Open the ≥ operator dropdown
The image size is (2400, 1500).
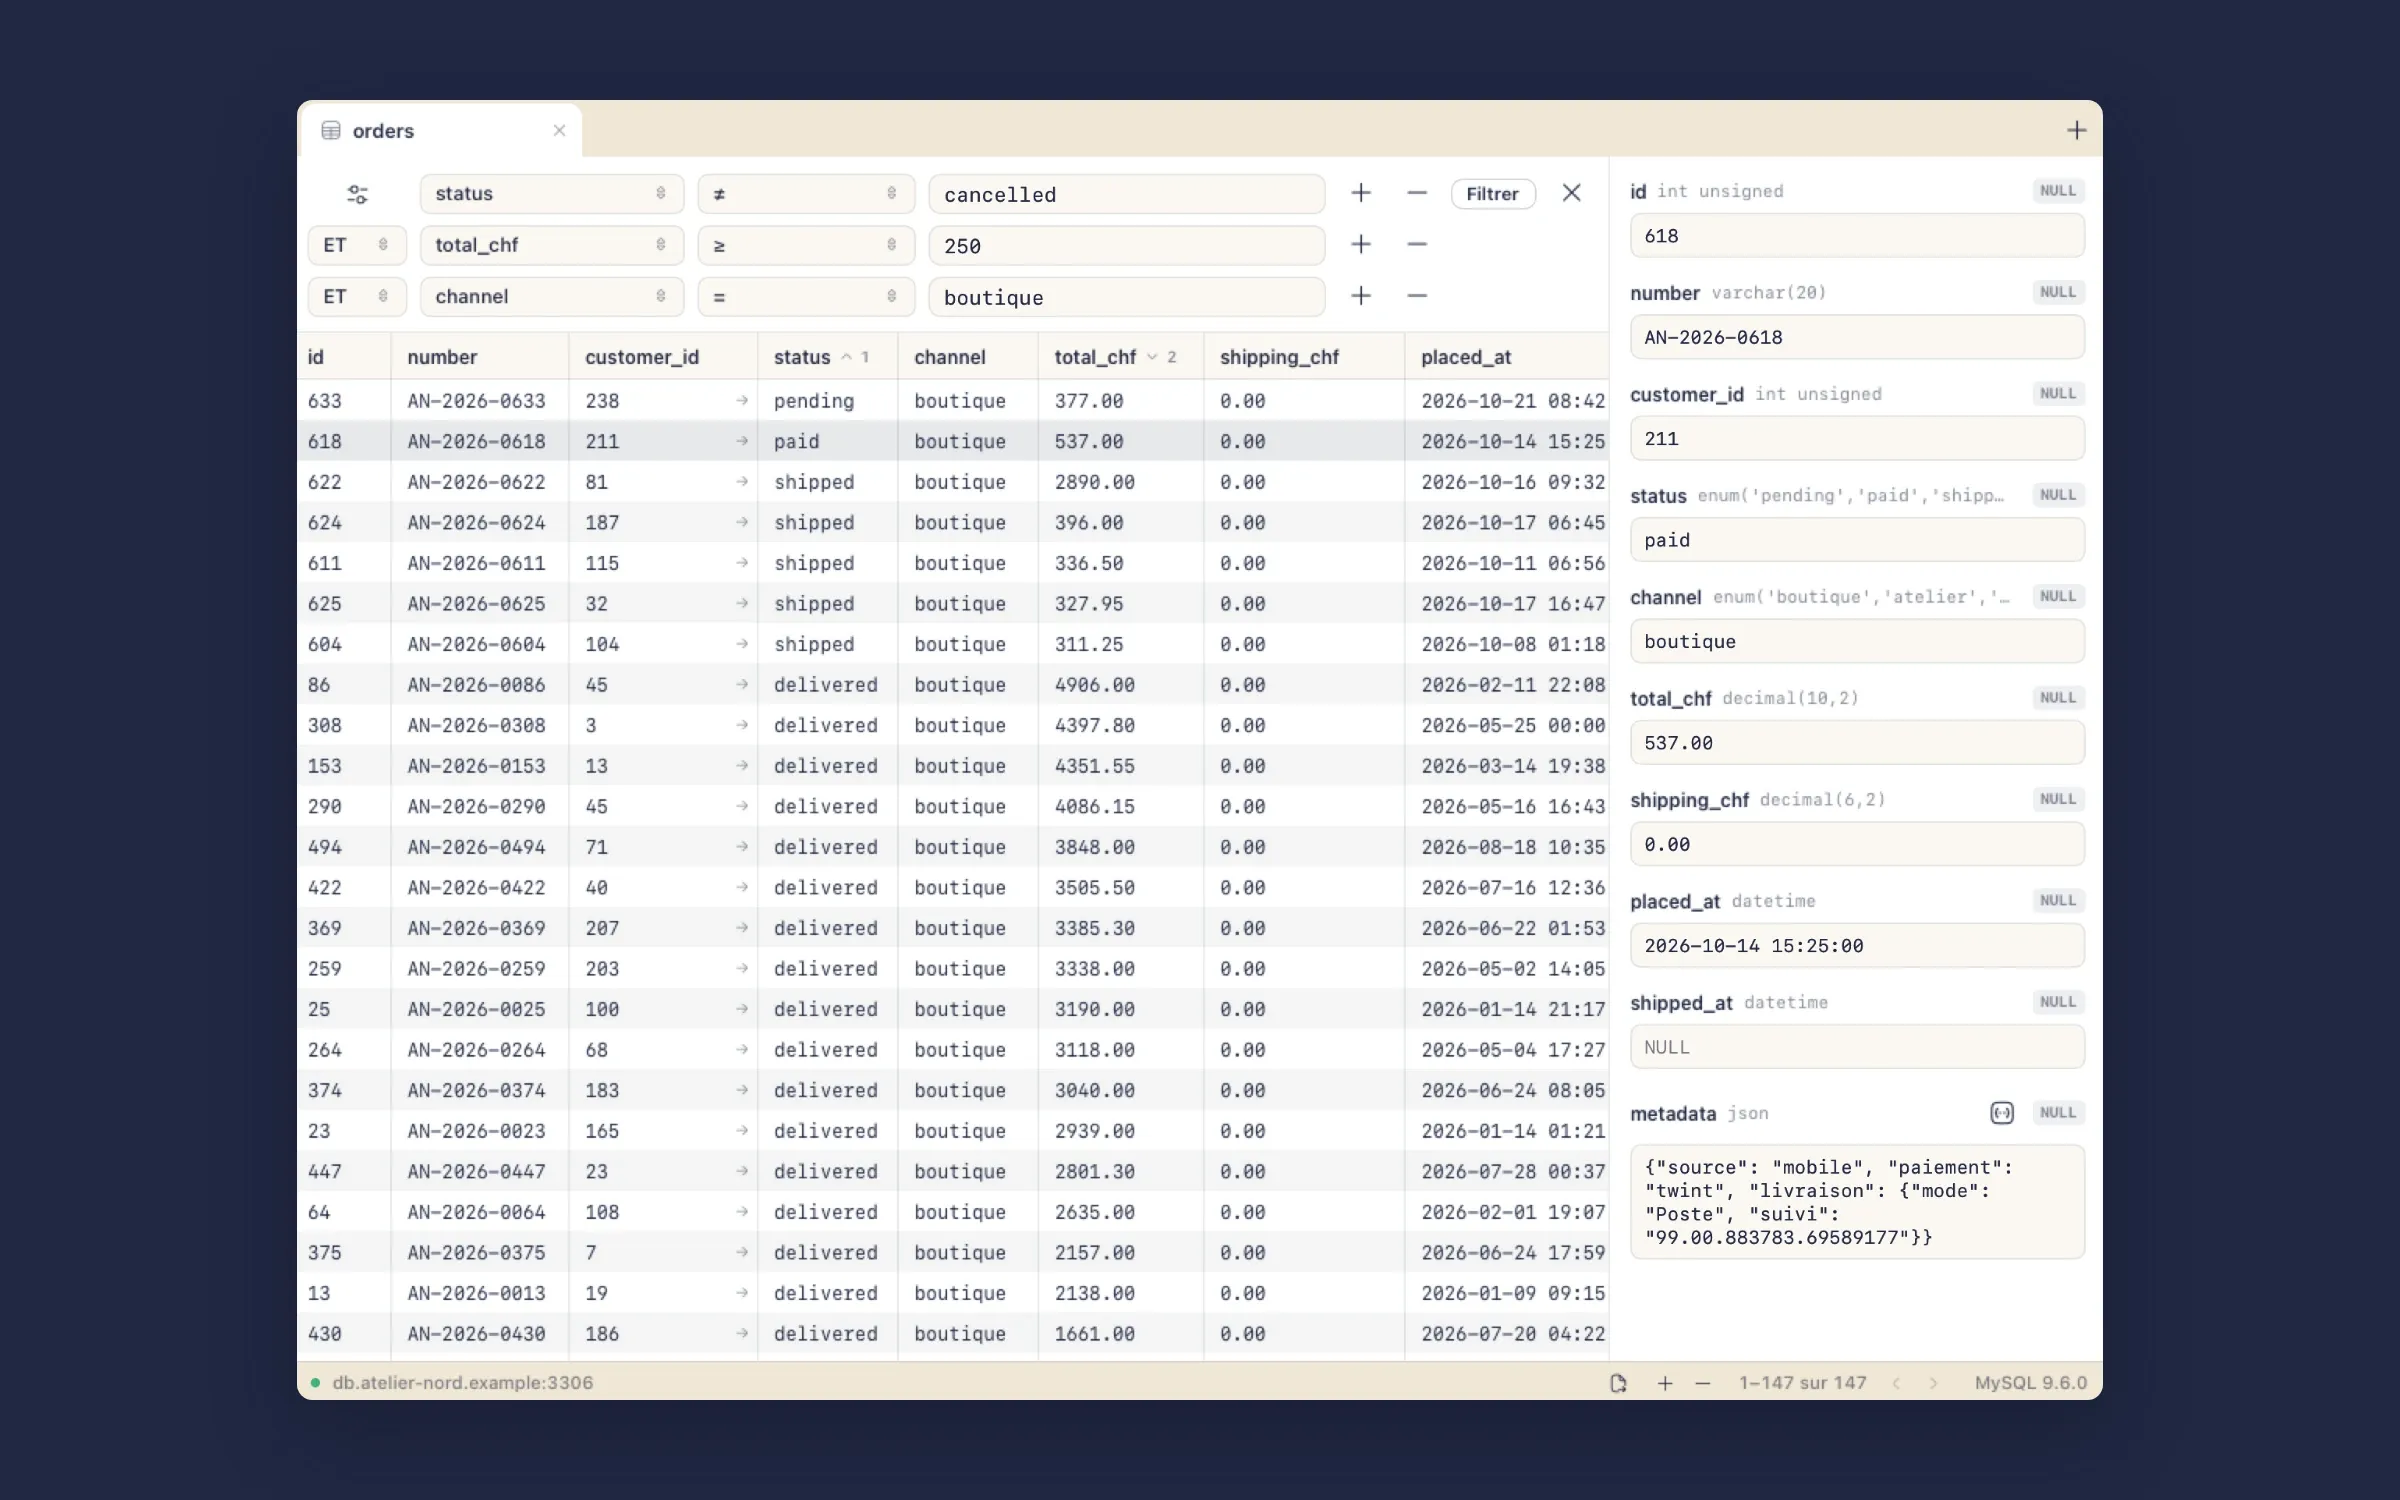coord(806,245)
